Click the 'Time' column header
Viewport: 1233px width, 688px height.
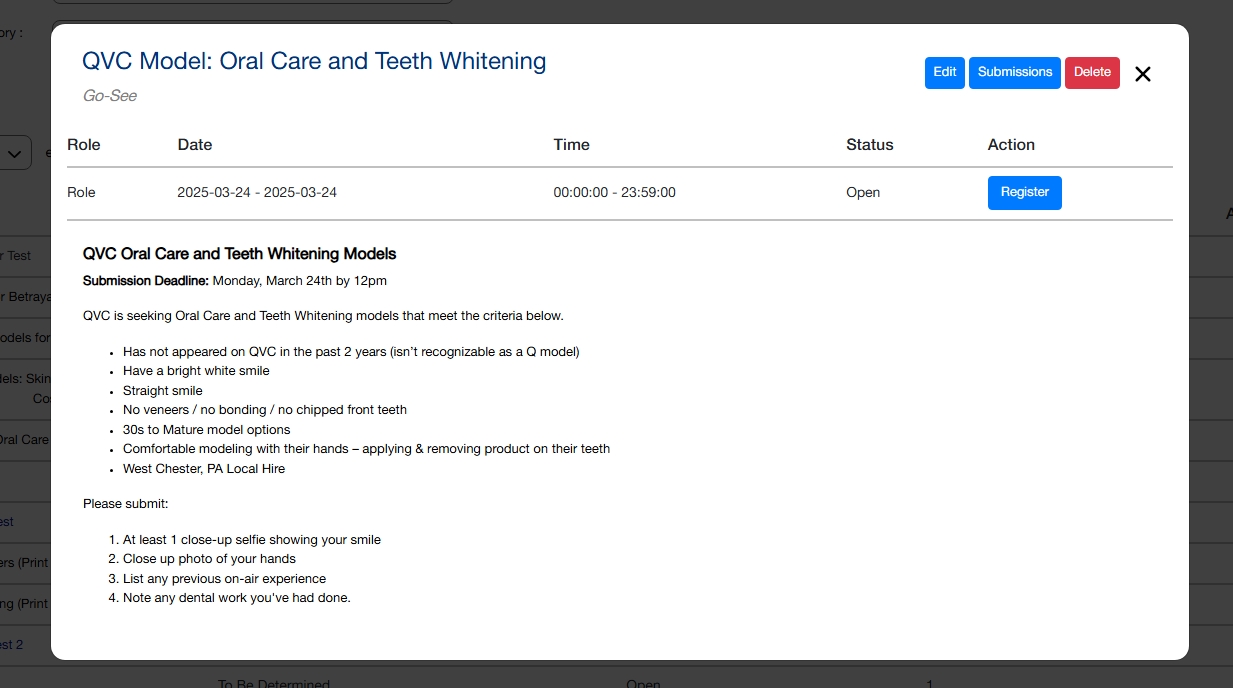point(572,145)
